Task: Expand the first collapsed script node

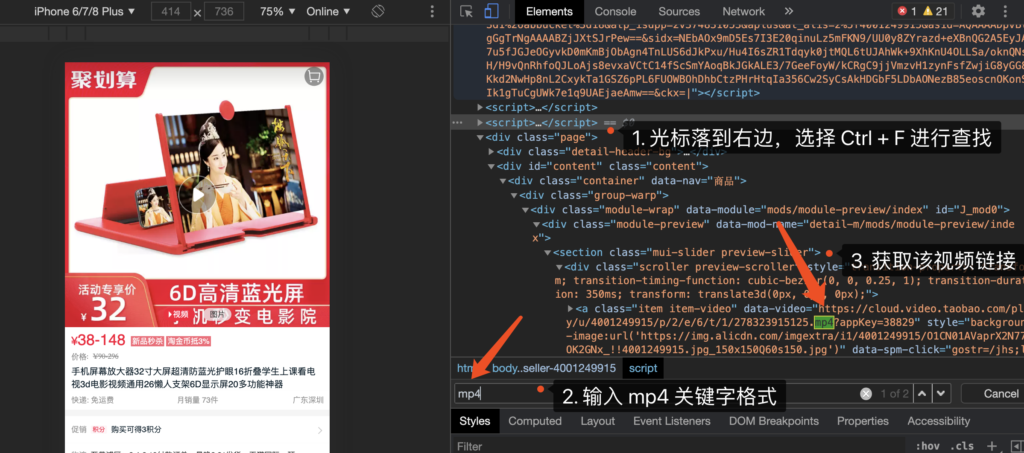Action: [481, 107]
